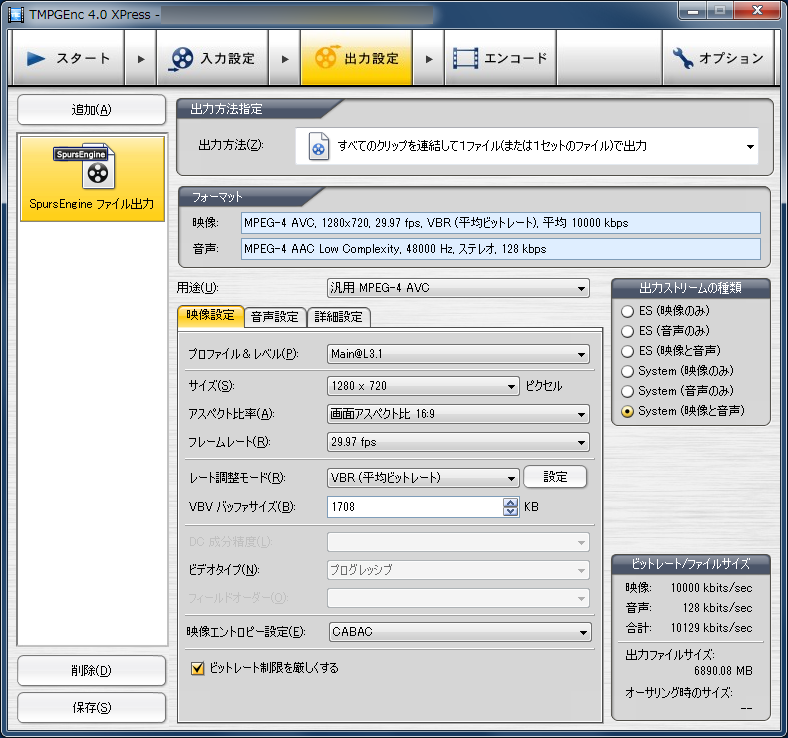Switch to 音声設定 tab
Screen dimensions: 788x738
(275, 317)
